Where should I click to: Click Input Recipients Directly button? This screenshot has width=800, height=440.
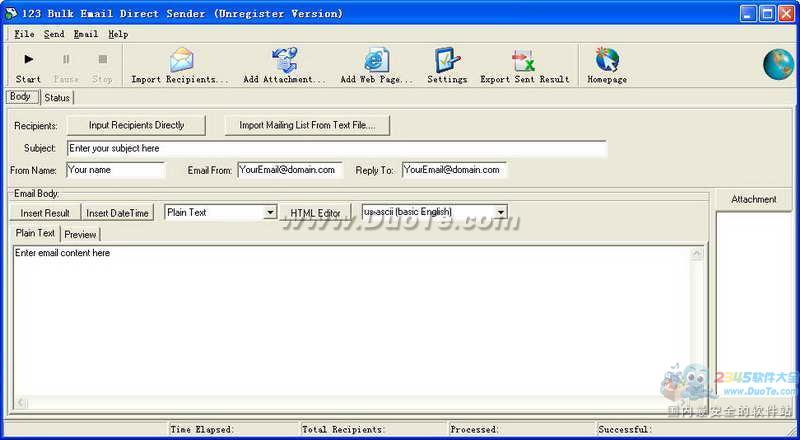point(136,125)
